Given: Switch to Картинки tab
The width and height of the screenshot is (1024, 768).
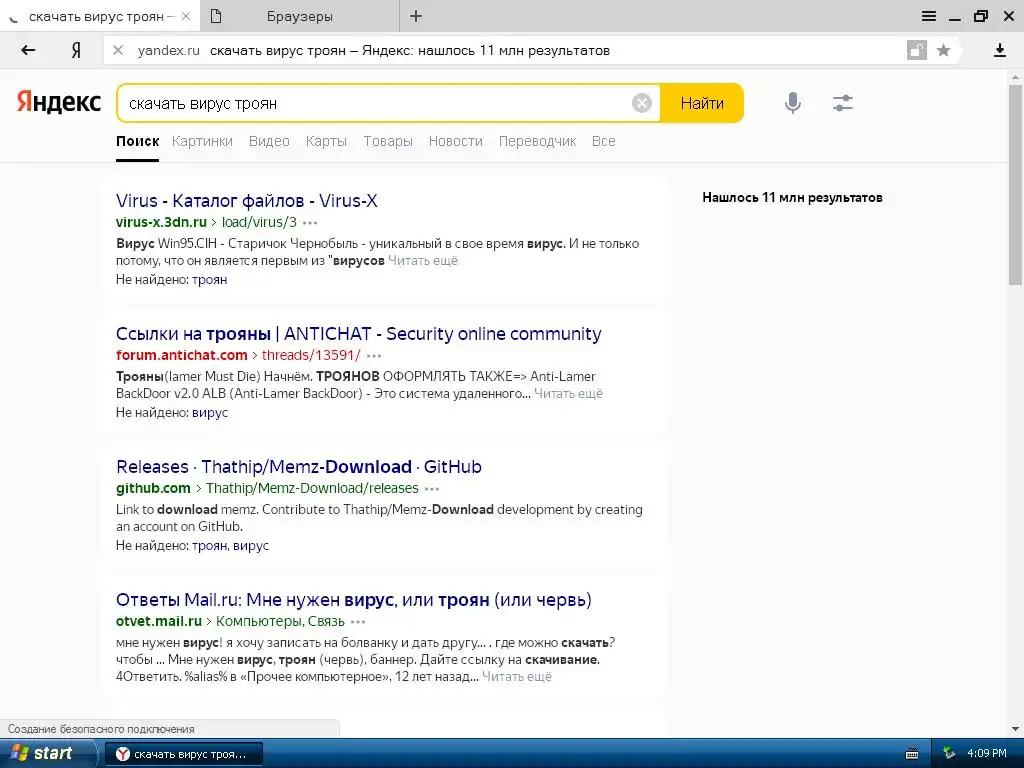Looking at the screenshot, I should point(202,141).
